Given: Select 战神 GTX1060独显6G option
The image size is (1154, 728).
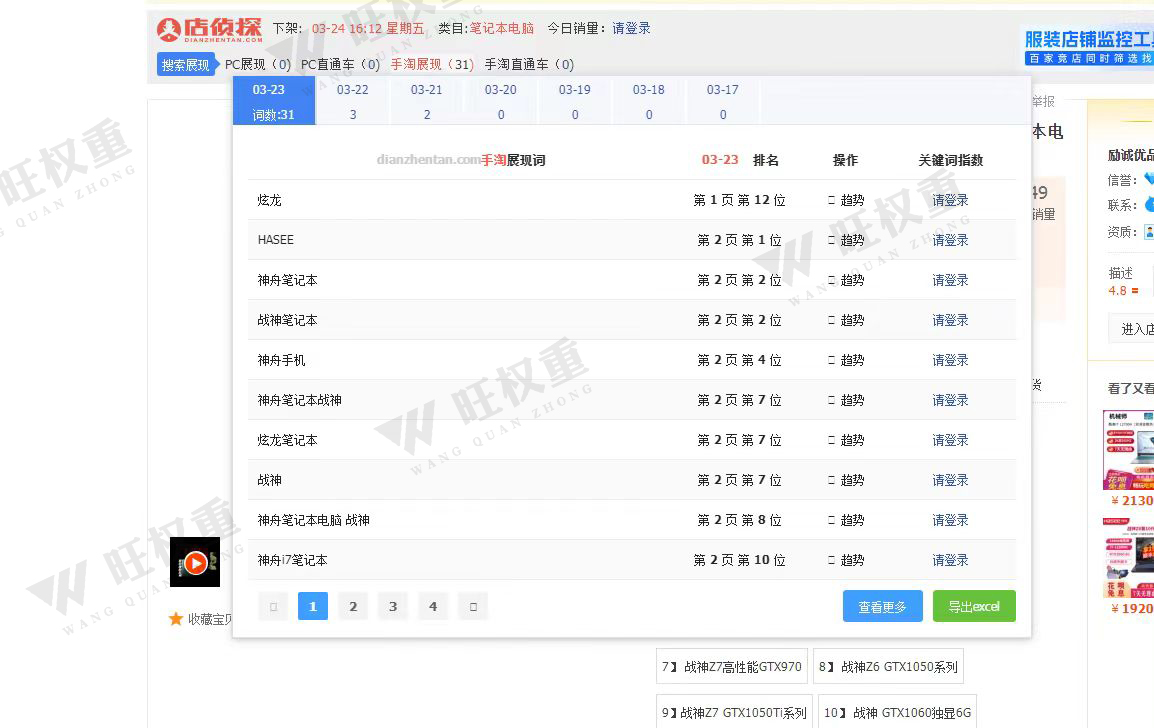Looking at the screenshot, I should click(x=897, y=712).
